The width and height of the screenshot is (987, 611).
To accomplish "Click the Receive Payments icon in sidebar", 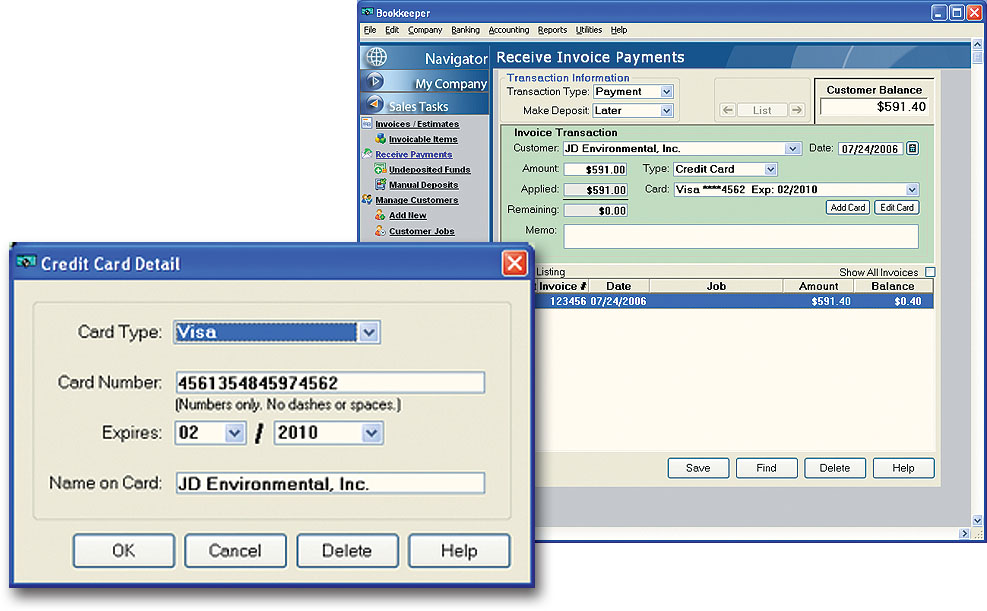I will pyautogui.click(x=368, y=154).
